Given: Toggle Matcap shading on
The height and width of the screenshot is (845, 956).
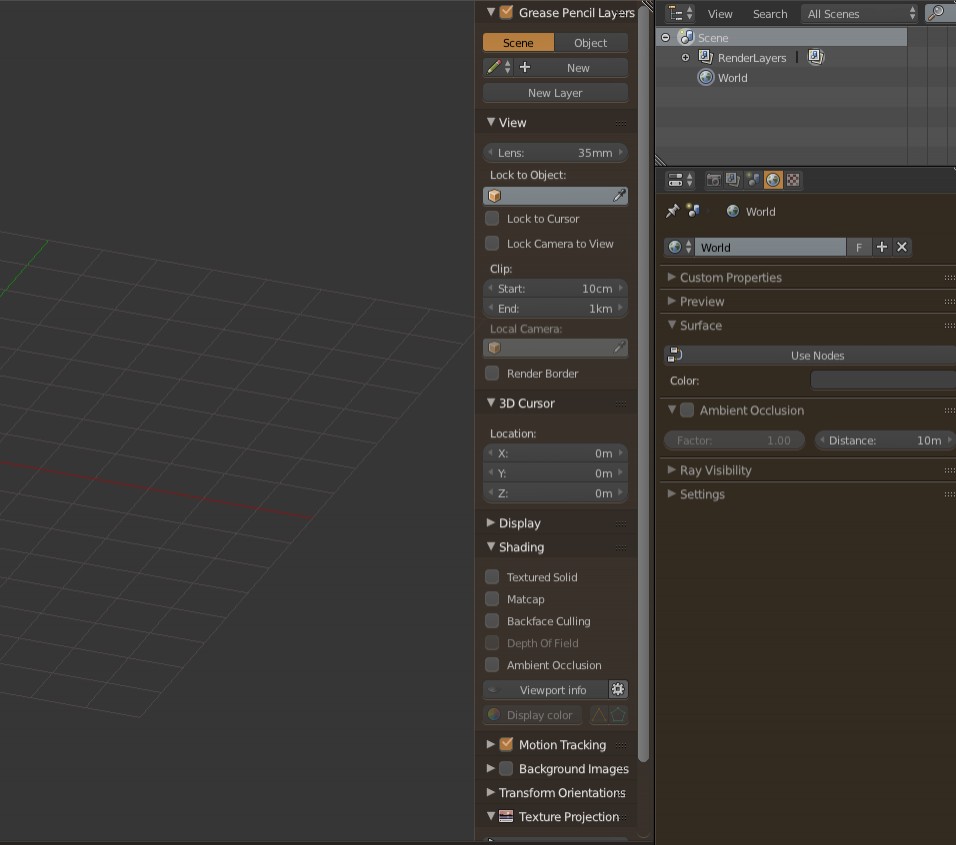Looking at the screenshot, I should [492, 599].
